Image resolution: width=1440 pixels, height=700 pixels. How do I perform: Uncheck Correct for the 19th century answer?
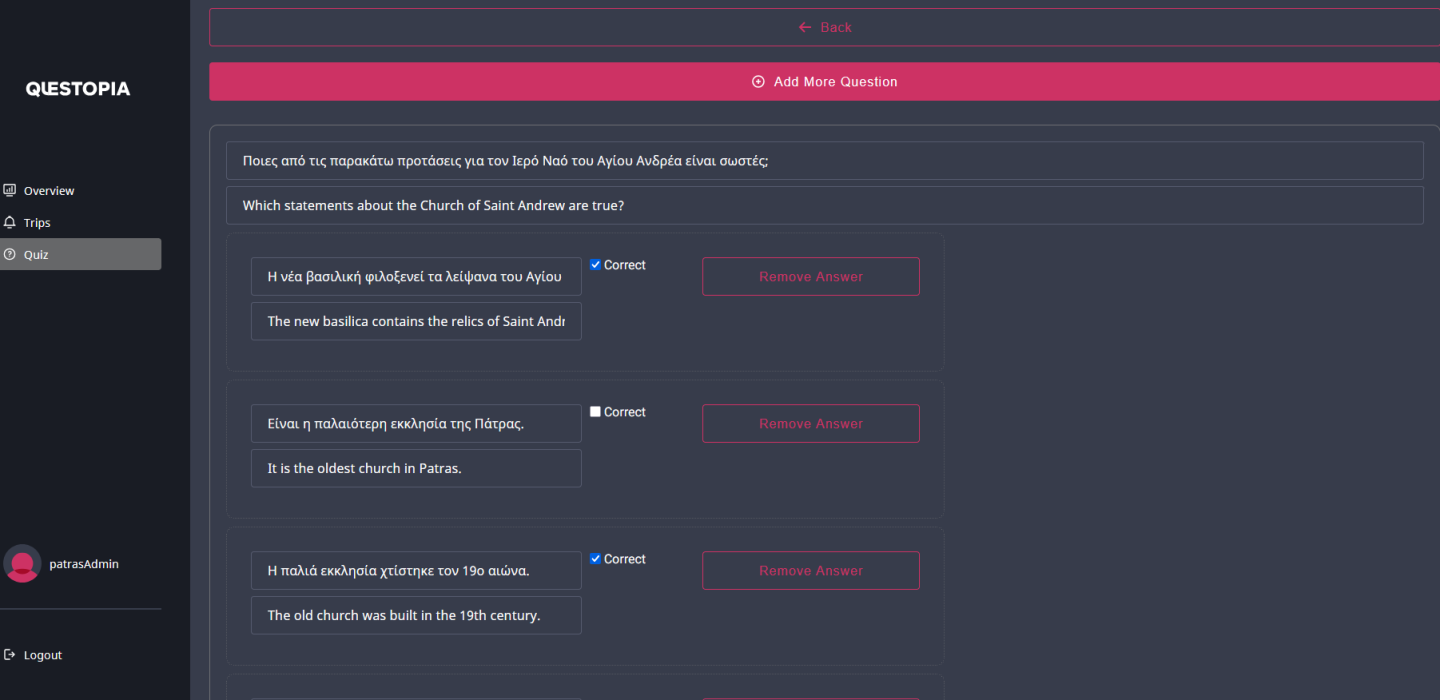point(596,559)
